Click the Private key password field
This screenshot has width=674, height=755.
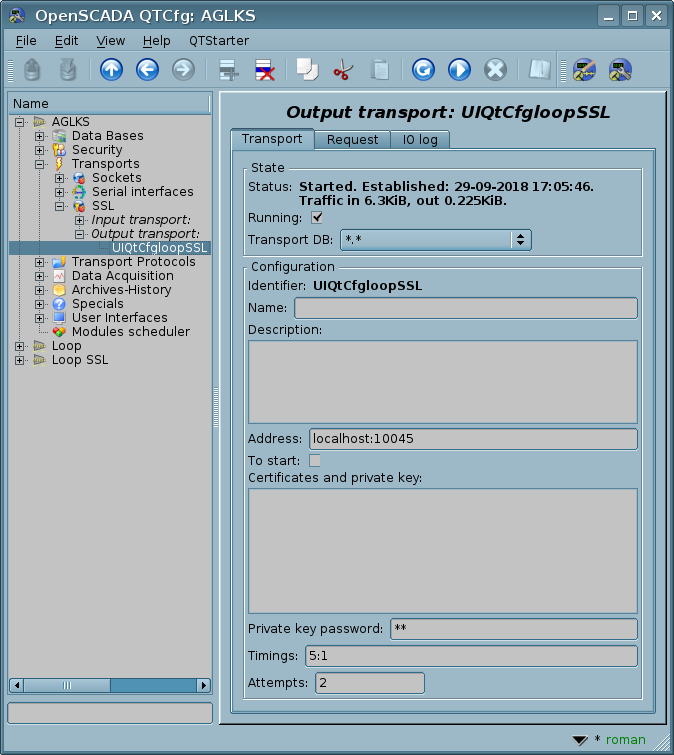[x=514, y=629]
